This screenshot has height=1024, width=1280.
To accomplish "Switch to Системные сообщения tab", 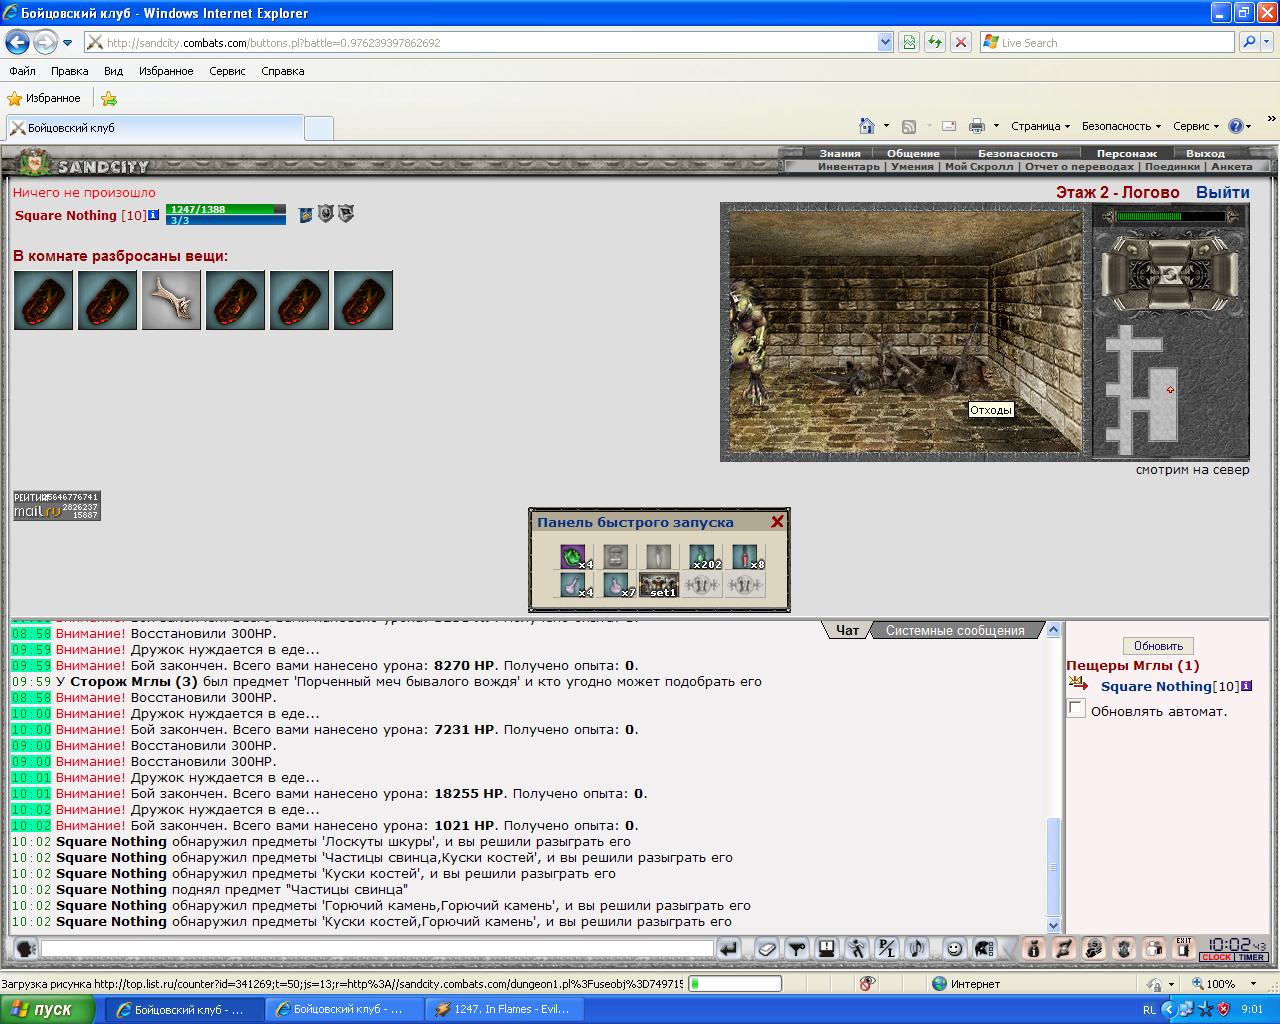I will tap(955, 630).
